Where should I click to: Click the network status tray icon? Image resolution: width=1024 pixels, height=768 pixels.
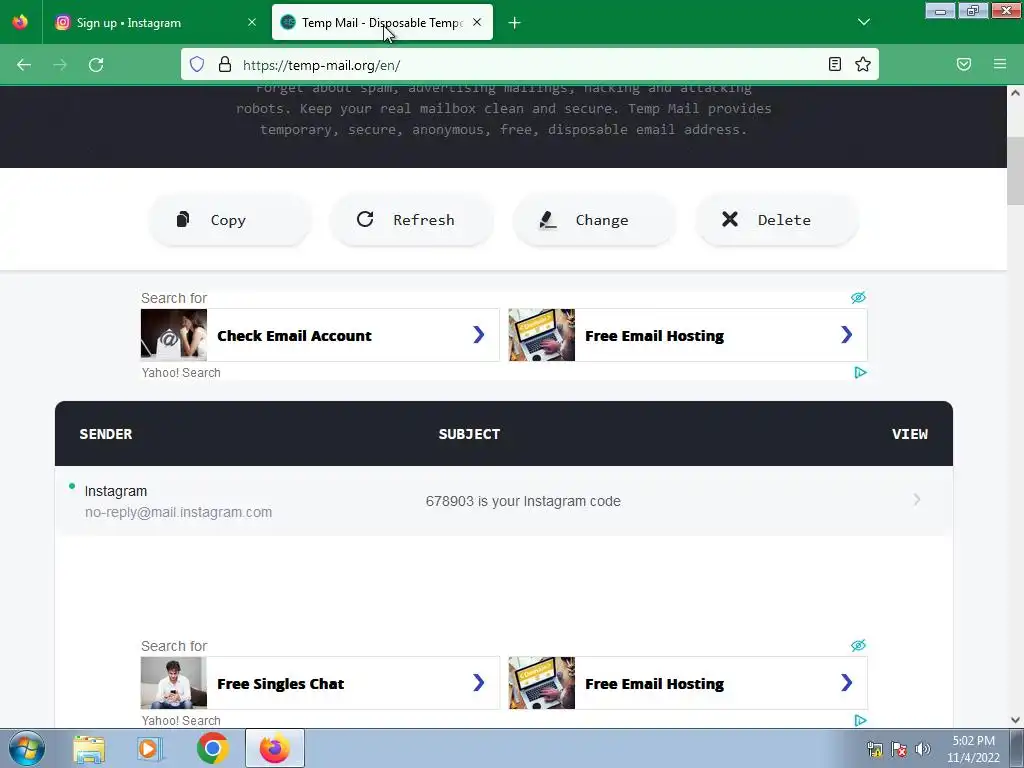[874, 749]
